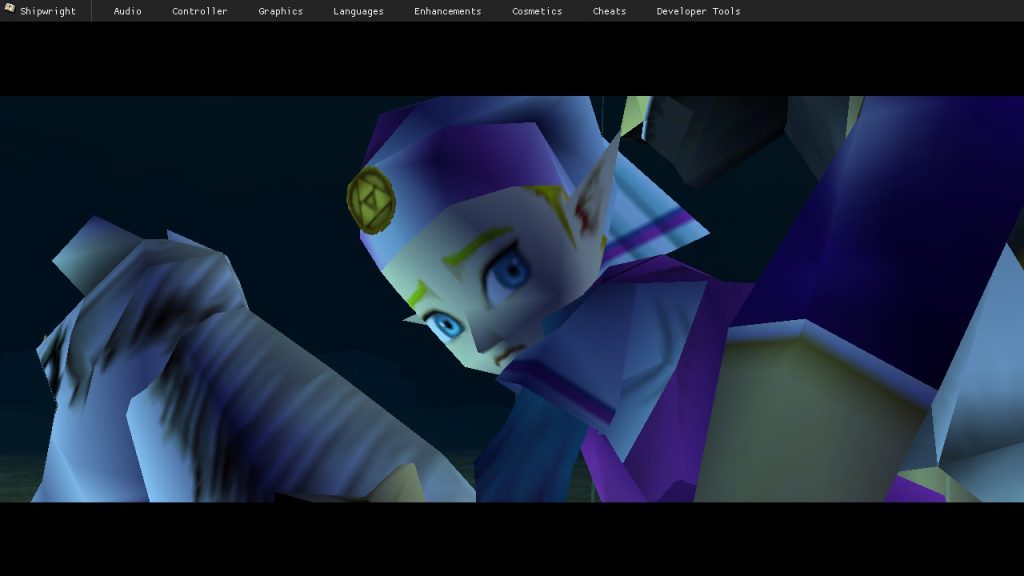The height and width of the screenshot is (576, 1024).
Task: Select Audio from the menu bar
Action: click(126, 11)
